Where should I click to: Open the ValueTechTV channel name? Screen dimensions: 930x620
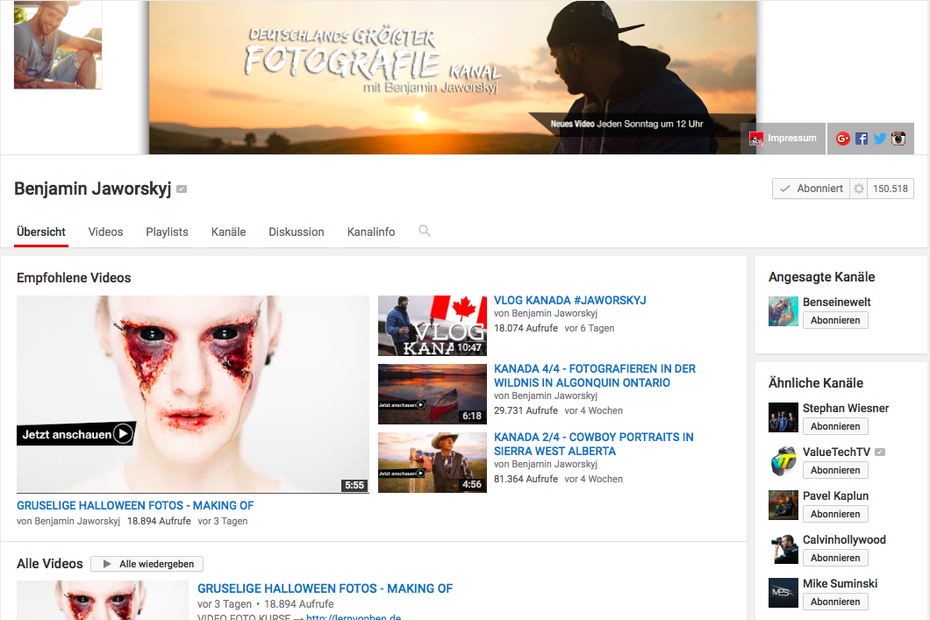[x=836, y=452]
